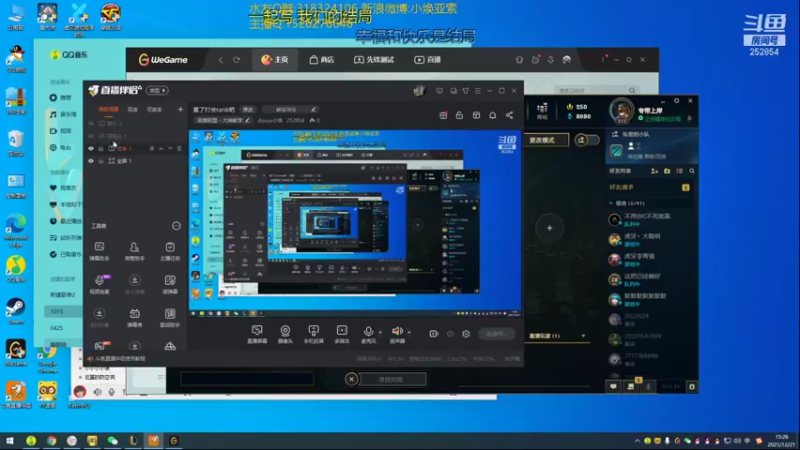The image size is (800, 450).
Task: Move the 文本 1 source down
Action: [170, 148]
